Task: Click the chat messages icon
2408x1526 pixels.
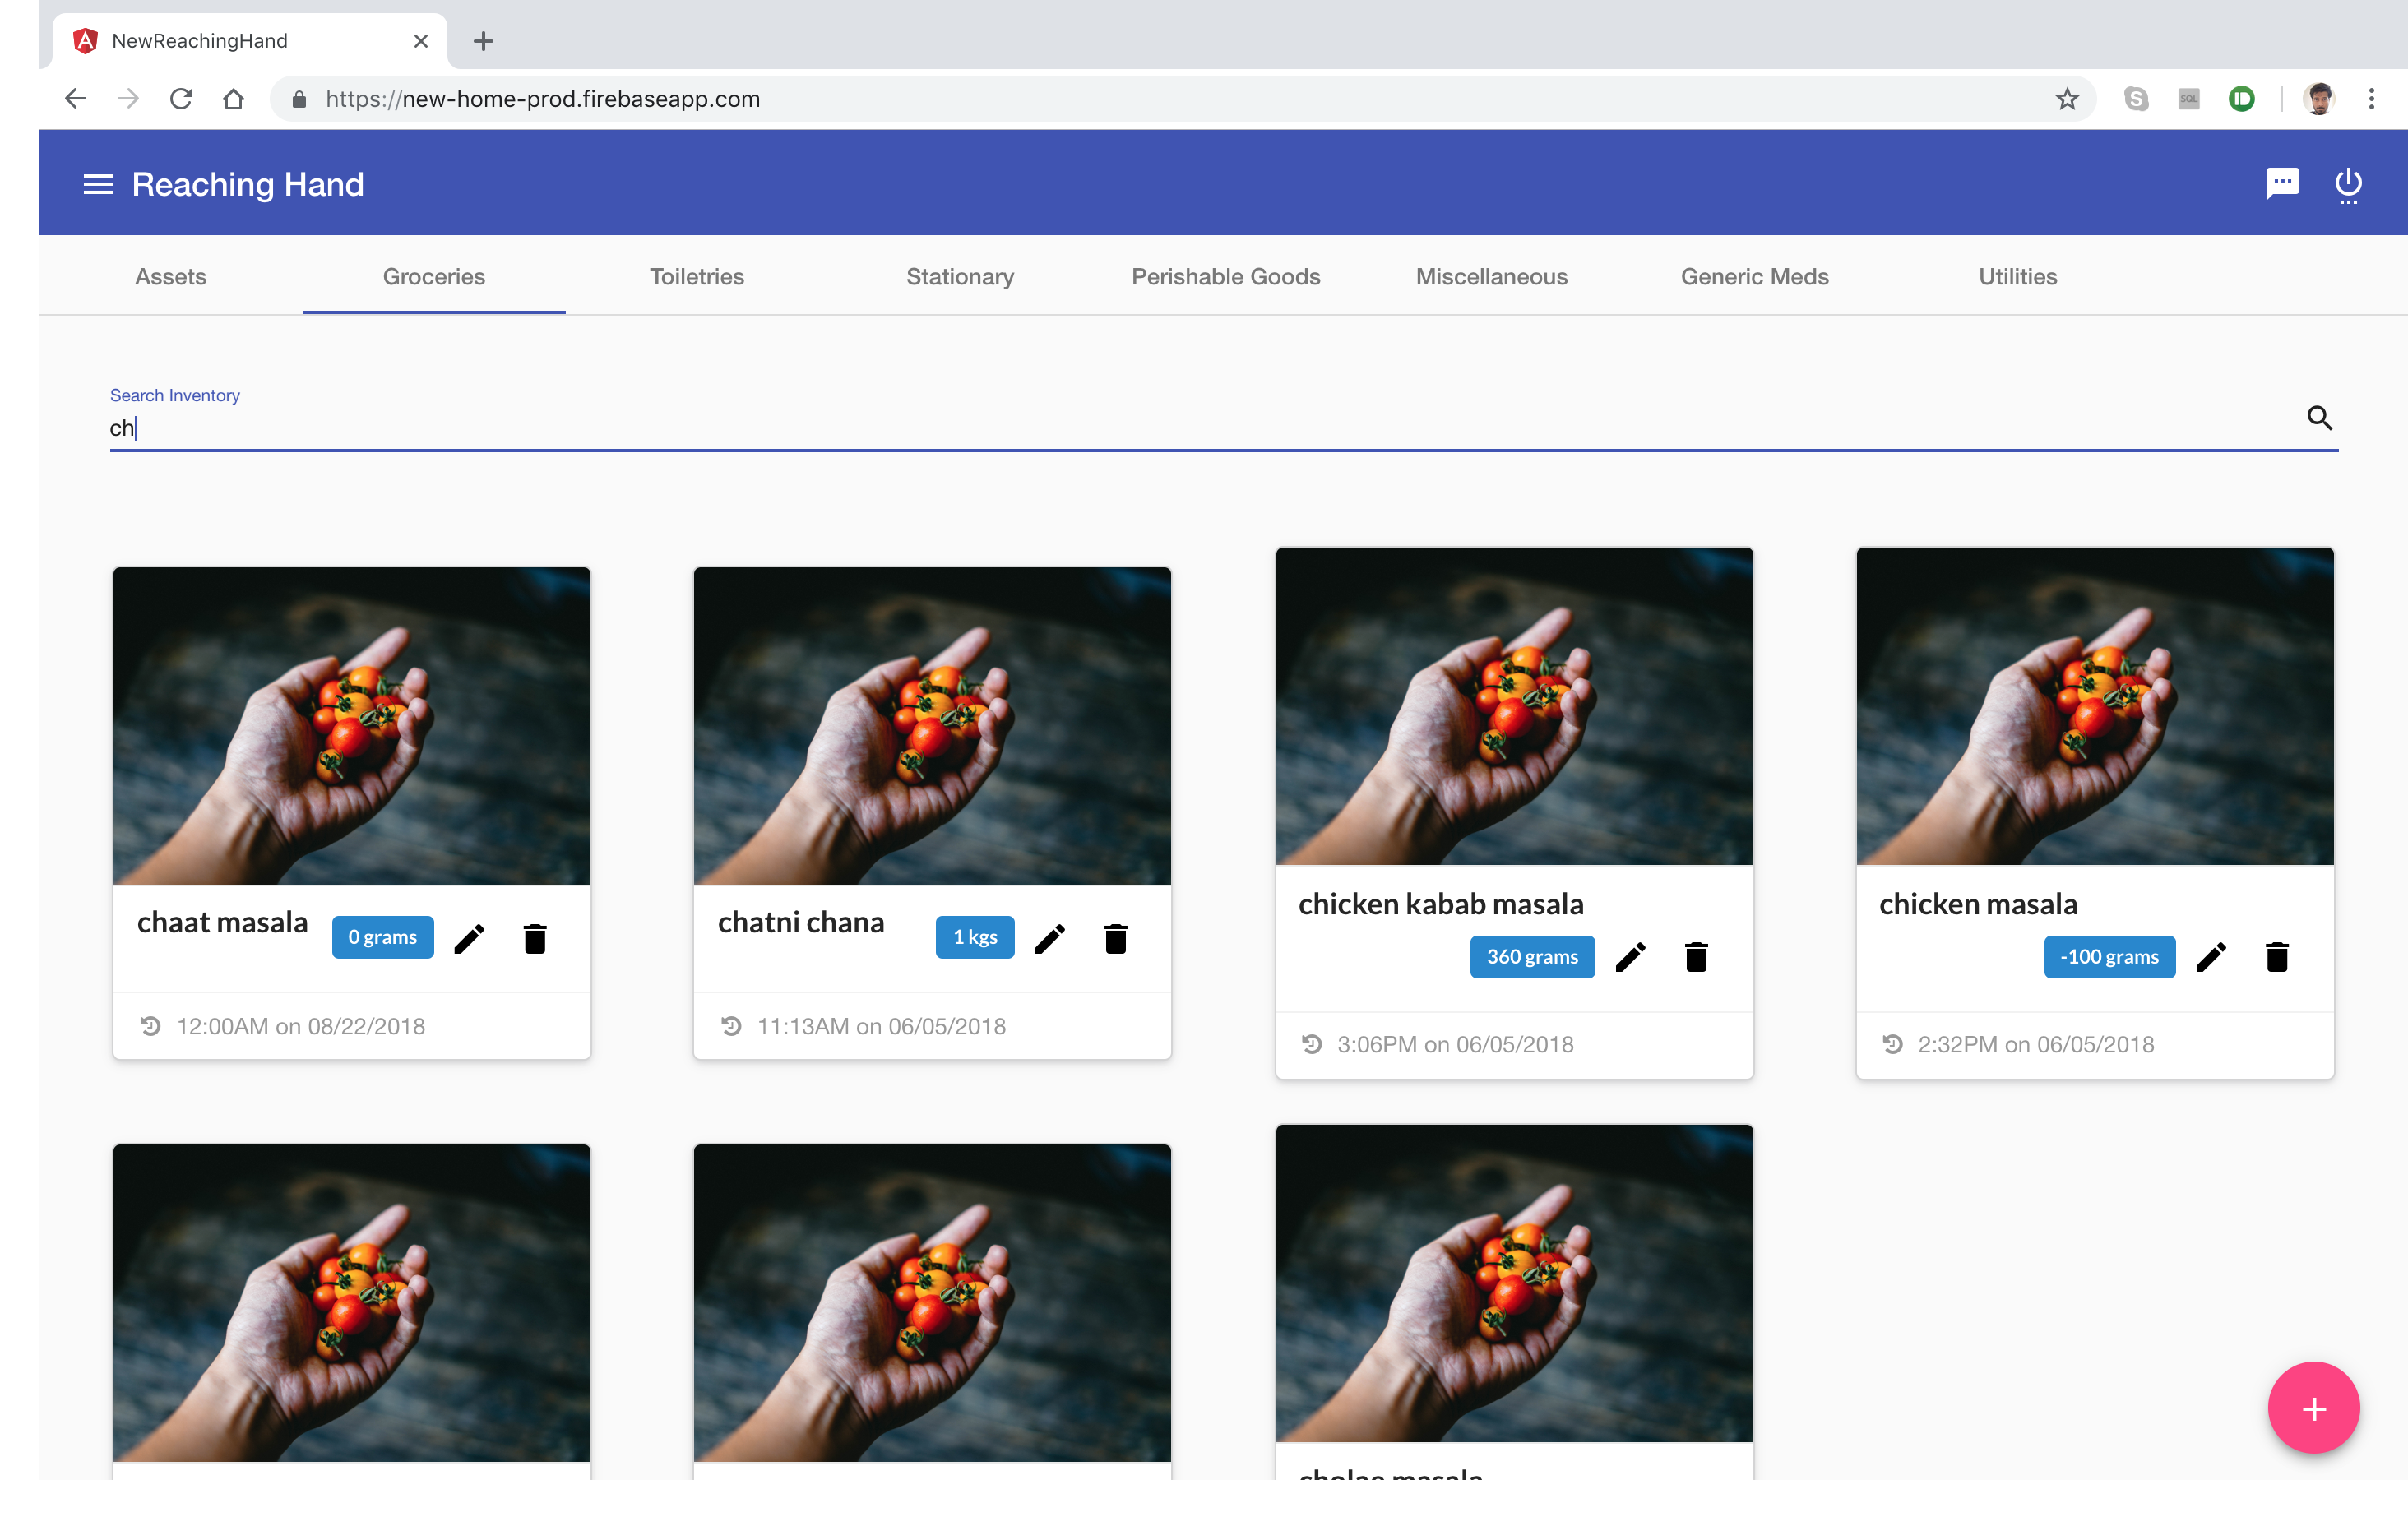Action: point(2282,184)
